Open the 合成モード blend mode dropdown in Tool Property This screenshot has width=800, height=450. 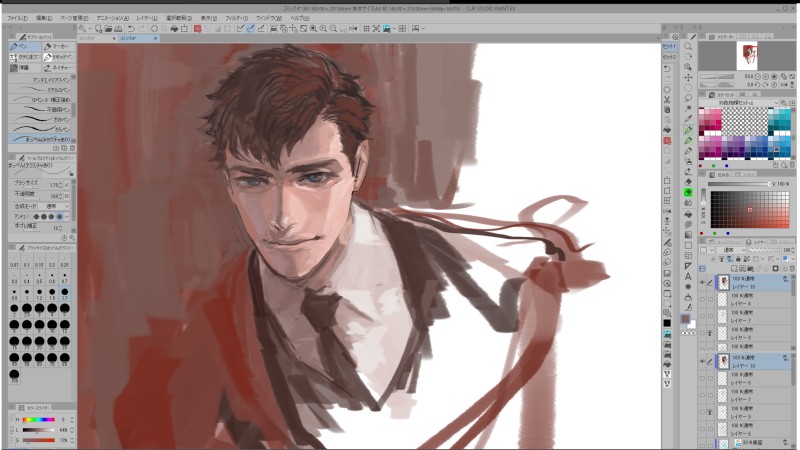click(56, 206)
